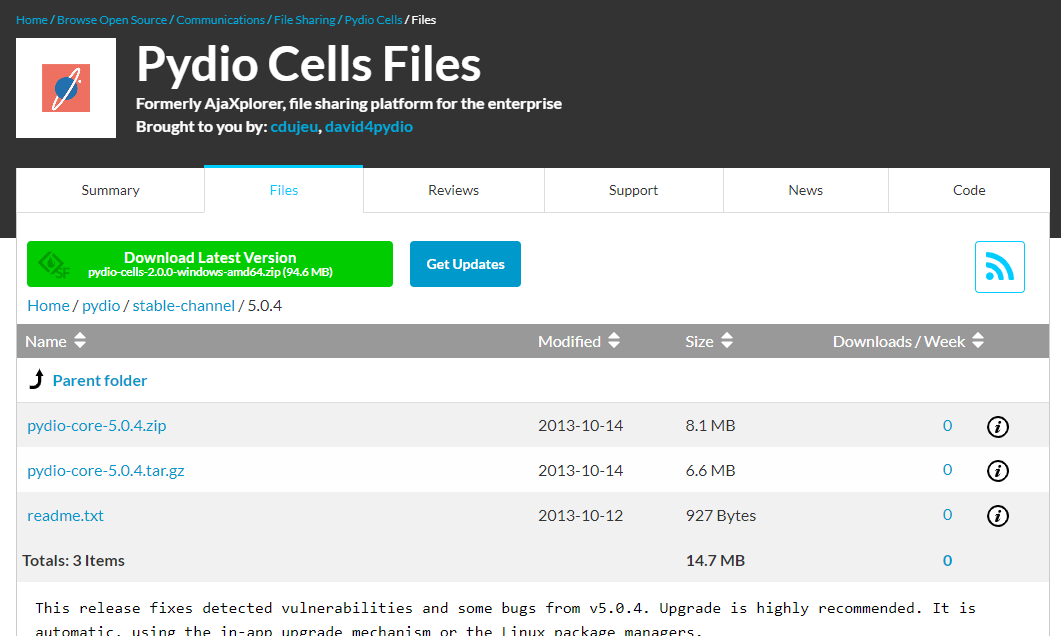Open the stable-channel folder link
The height and width of the screenshot is (636, 1061).
[183, 306]
